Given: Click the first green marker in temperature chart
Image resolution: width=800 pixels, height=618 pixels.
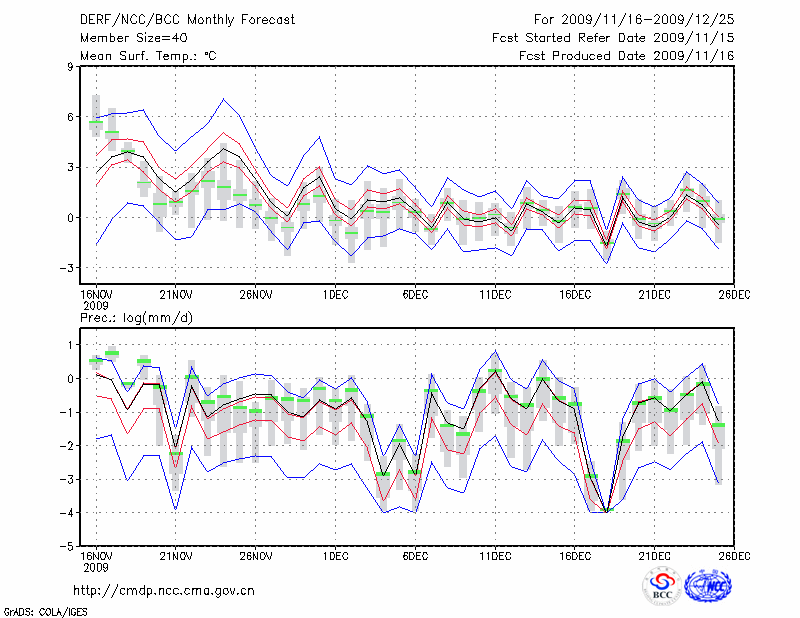Looking at the screenshot, I should 96,122.
